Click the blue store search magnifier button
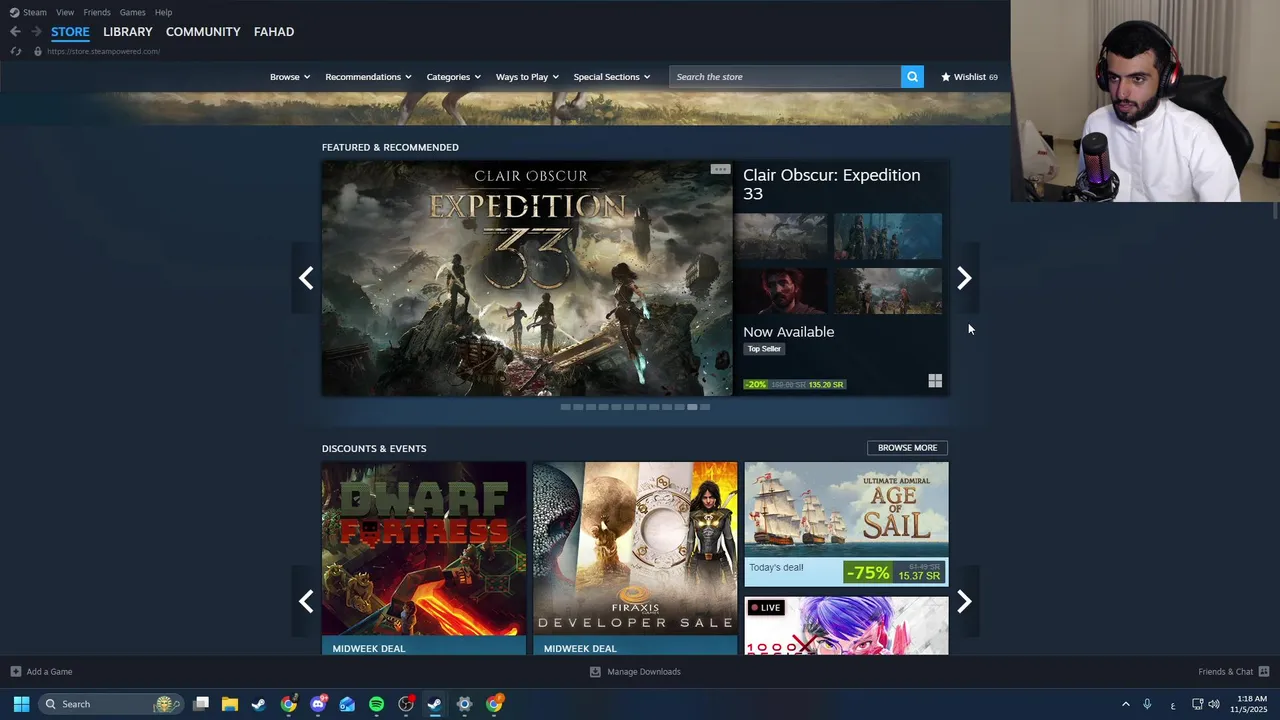 pos(912,77)
